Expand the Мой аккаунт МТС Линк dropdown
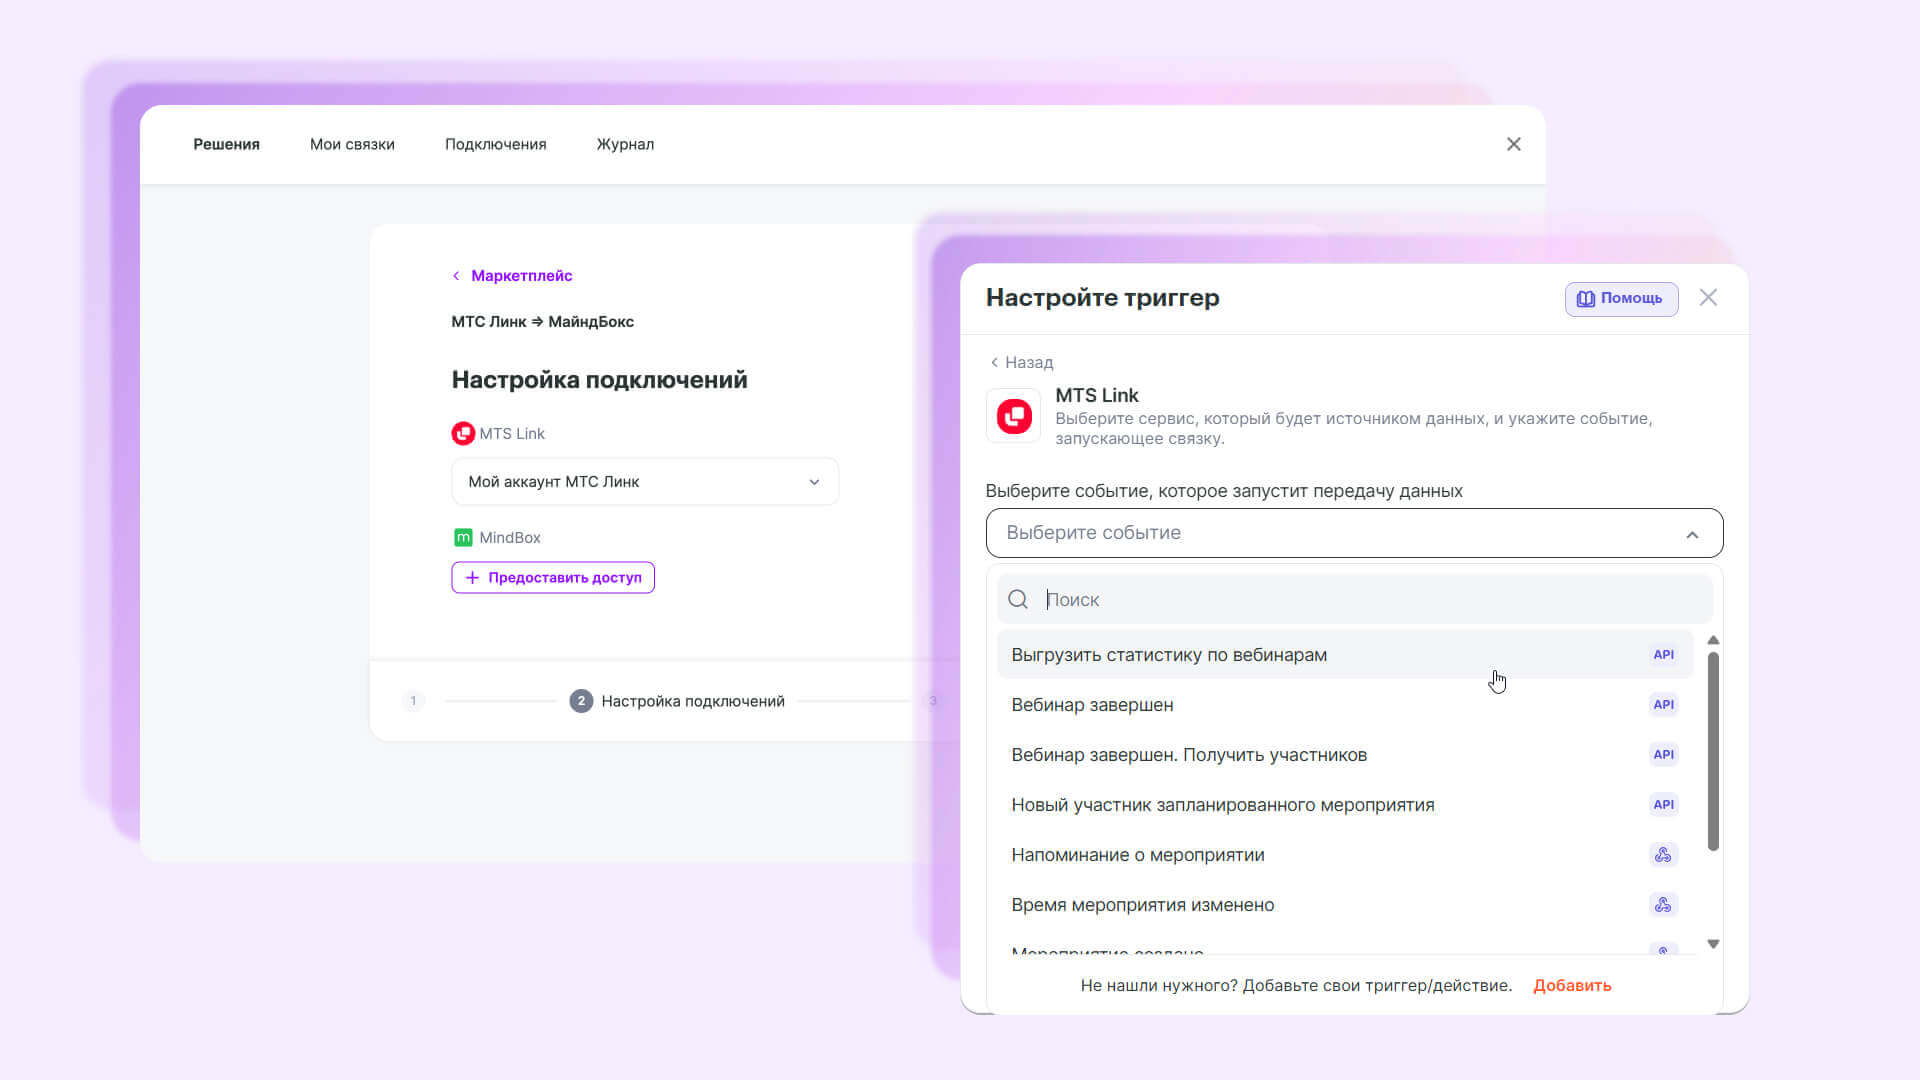 coord(645,482)
